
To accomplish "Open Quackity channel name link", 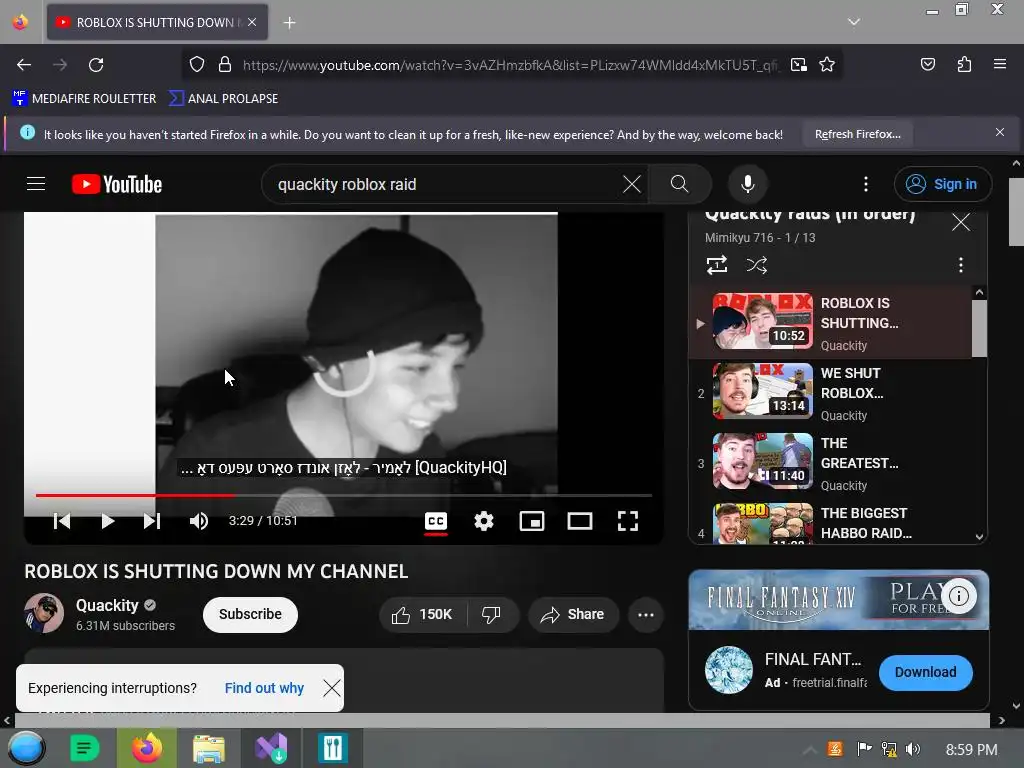I will [107, 605].
